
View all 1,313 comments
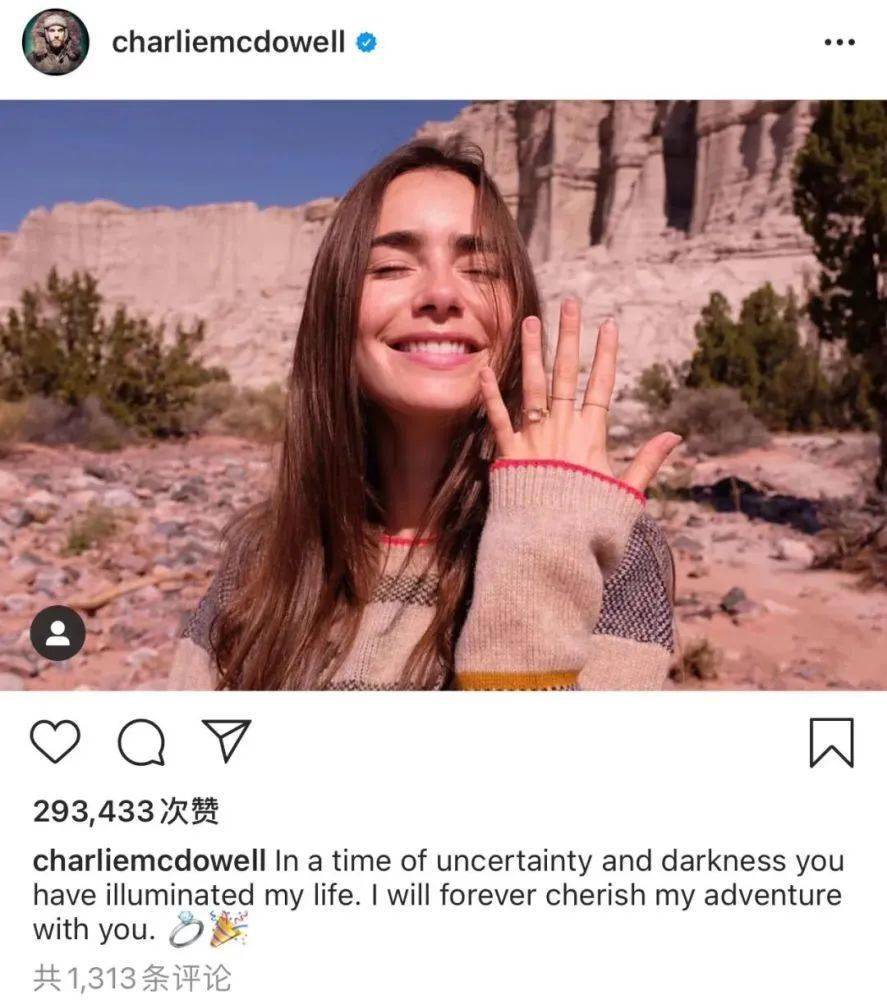pyautogui.click(x=132, y=978)
